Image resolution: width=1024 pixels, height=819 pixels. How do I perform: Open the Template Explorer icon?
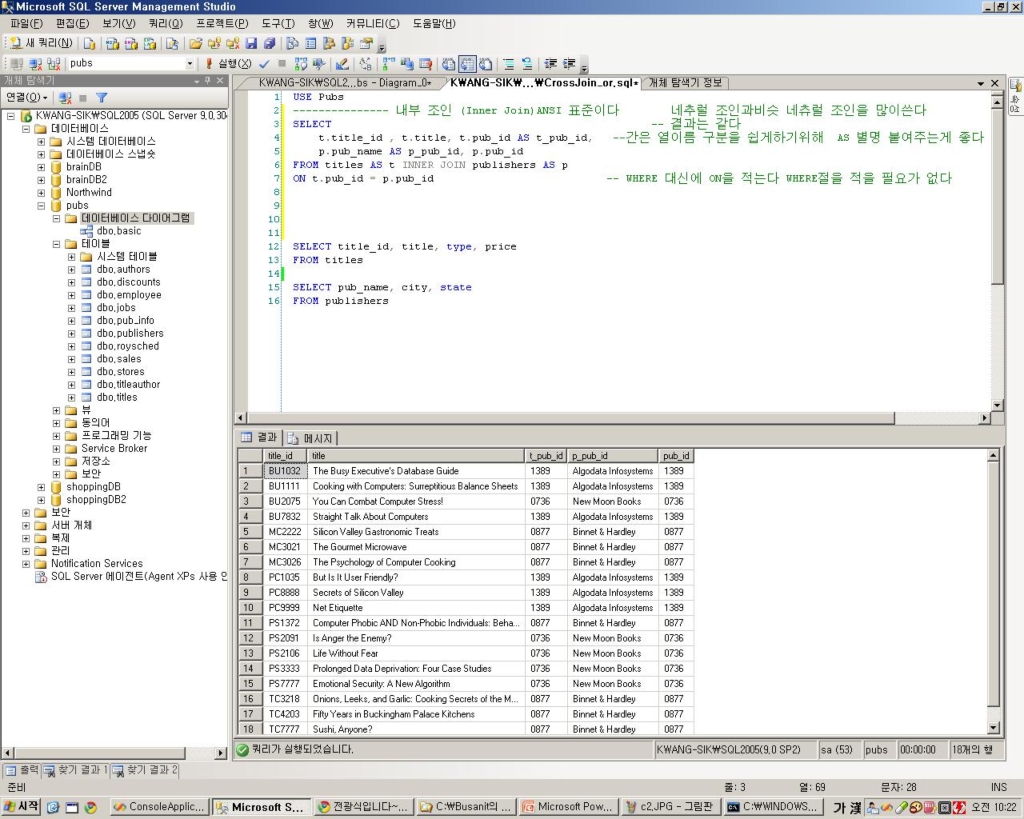pos(348,44)
